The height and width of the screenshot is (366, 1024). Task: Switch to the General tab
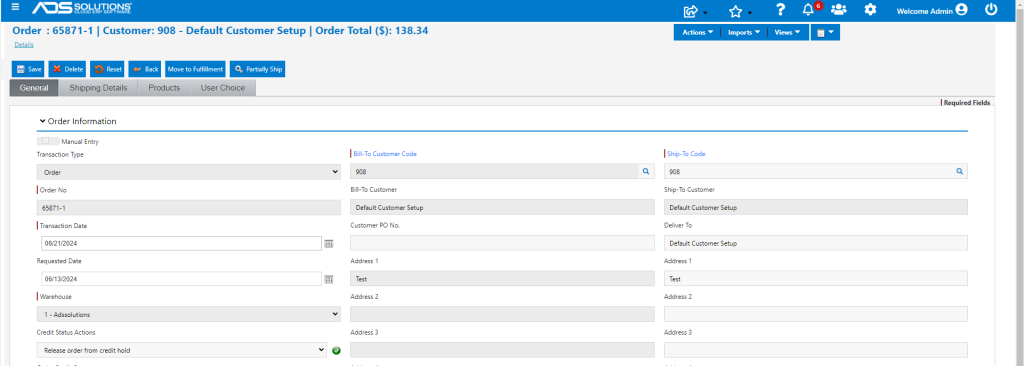point(34,88)
